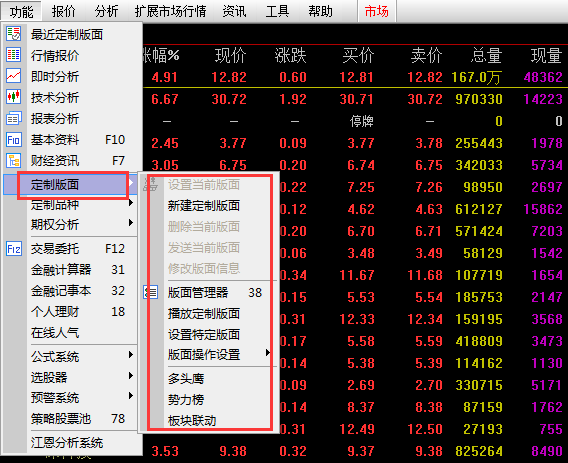This screenshot has width=568, height=463.
Task: Click the F10 基本资料 icon
Action: point(13,139)
